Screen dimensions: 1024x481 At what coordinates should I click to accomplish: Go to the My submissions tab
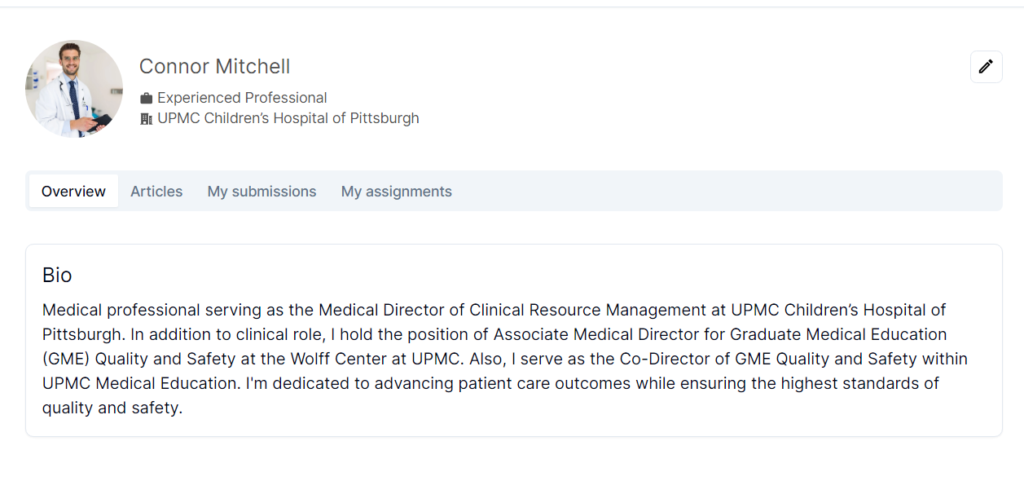tap(262, 191)
